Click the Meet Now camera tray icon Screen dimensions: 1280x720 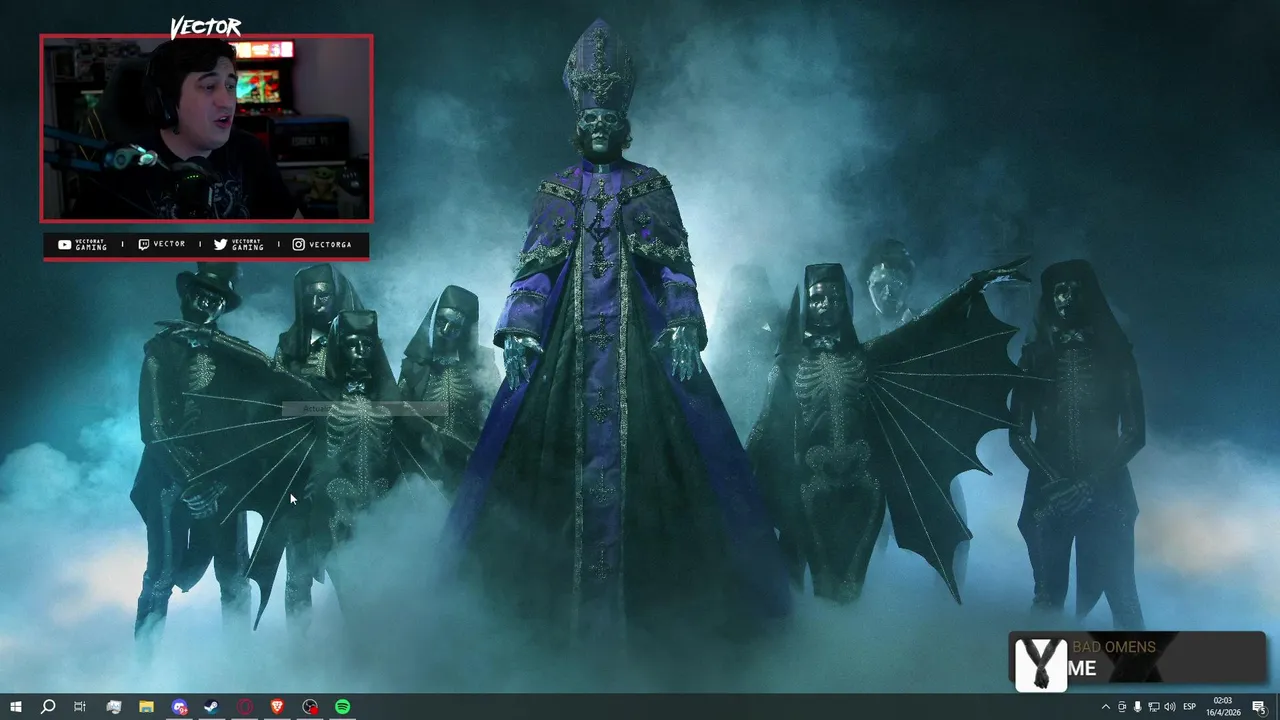click(1121, 707)
